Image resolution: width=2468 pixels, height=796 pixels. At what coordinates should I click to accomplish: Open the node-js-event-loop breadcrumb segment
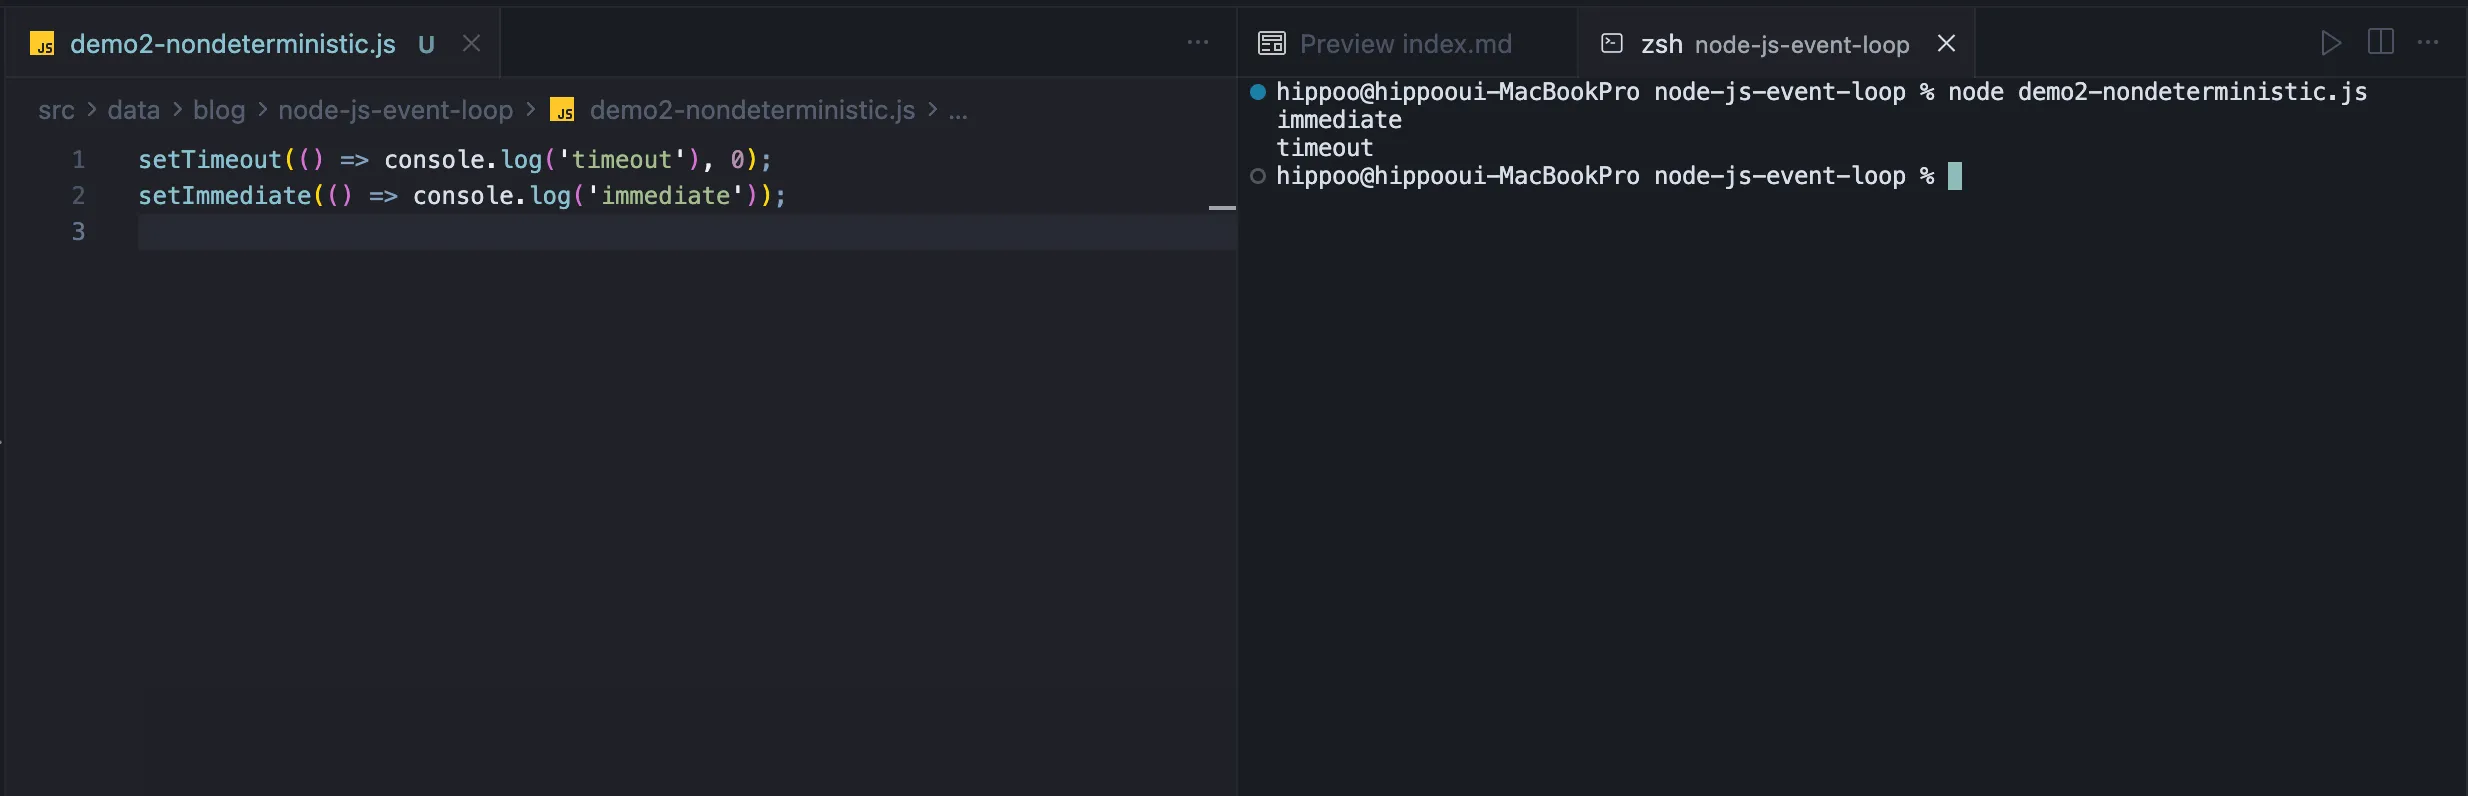[x=395, y=111]
